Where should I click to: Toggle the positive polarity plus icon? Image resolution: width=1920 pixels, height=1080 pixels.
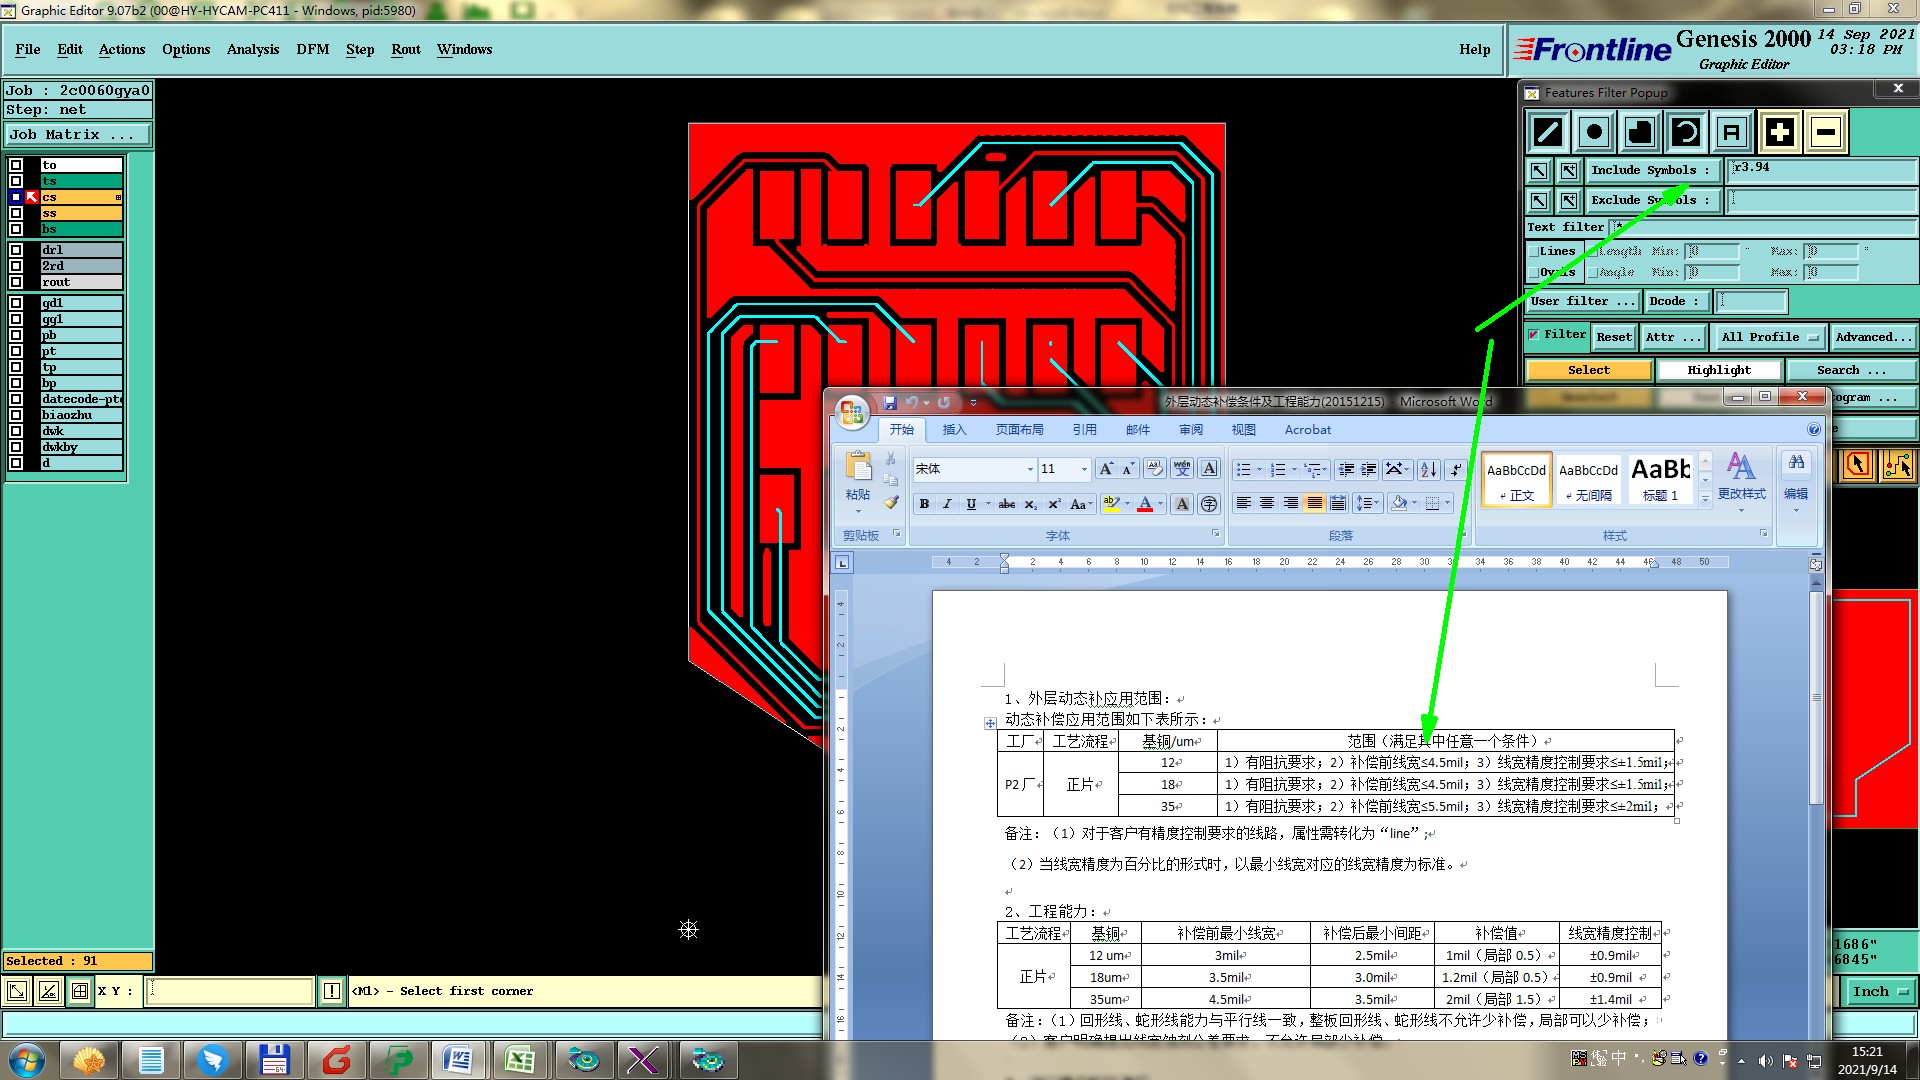click(1779, 132)
